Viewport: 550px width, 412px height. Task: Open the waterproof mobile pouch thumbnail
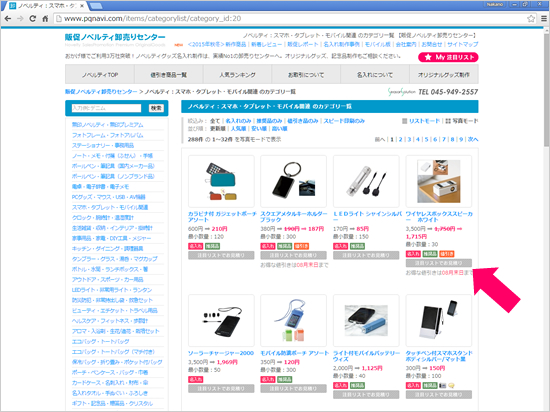[294, 320]
